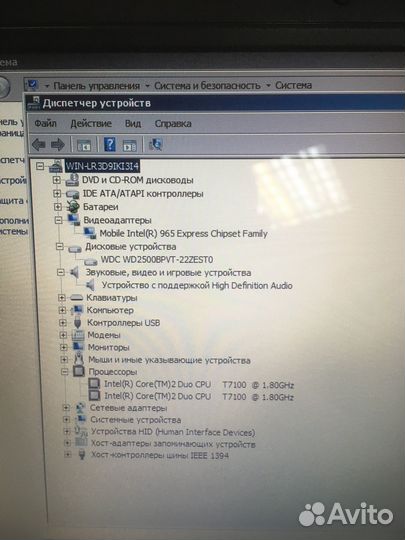Click the Дисковые устройства disk icon
The height and width of the screenshot is (540, 405).
pos(75,248)
